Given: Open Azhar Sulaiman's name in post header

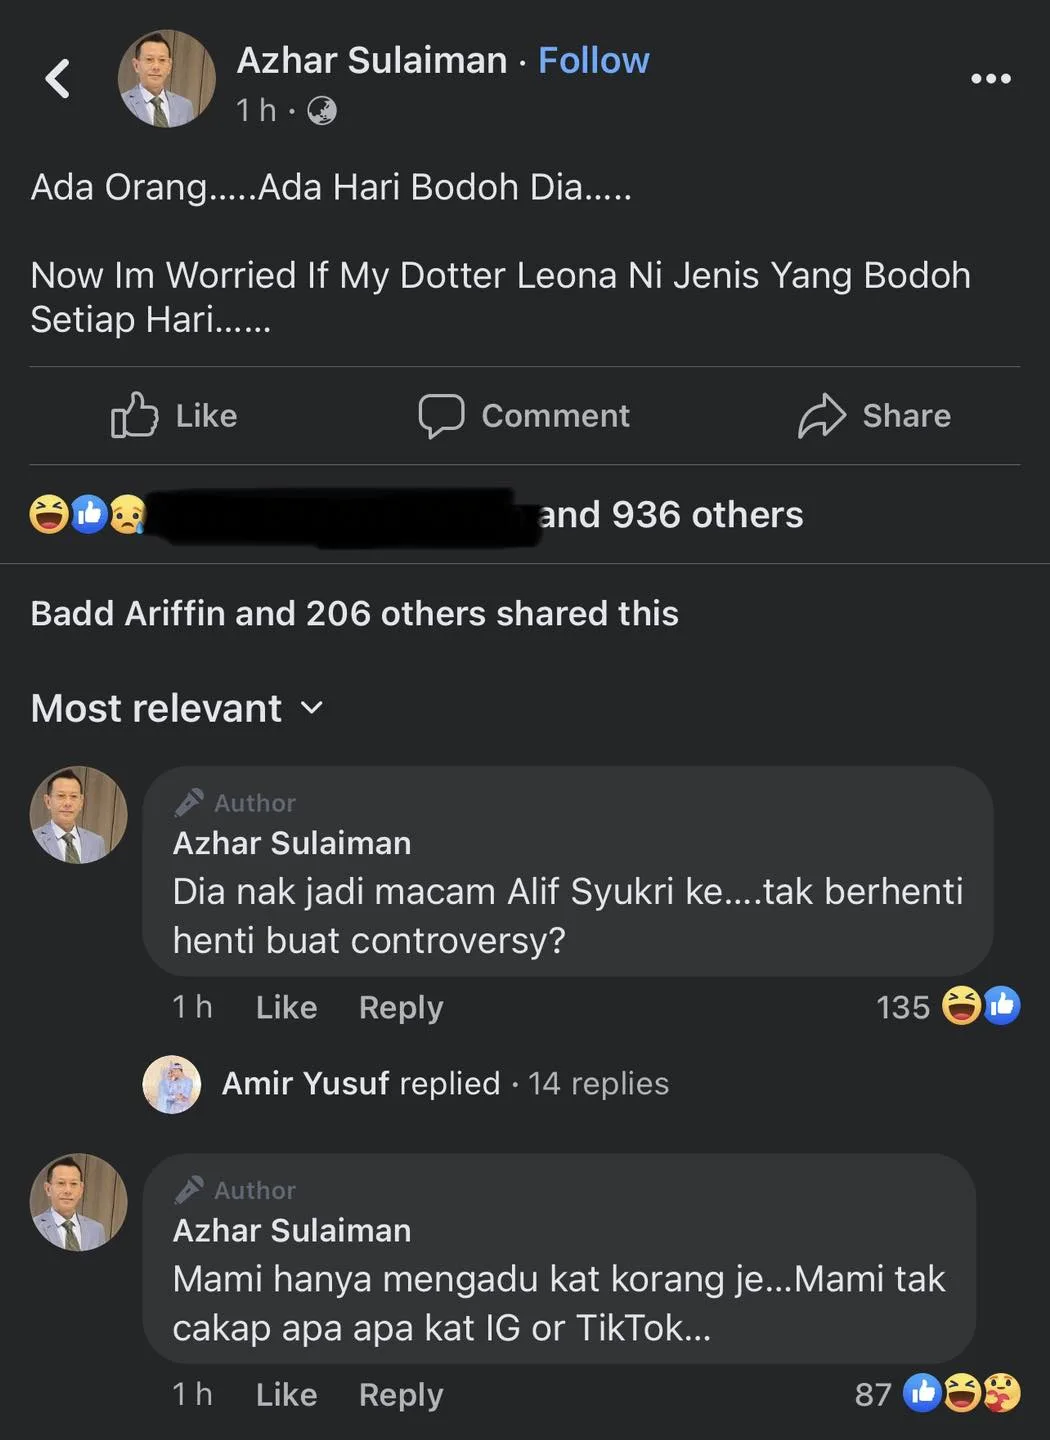Looking at the screenshot, I should point(371,60).
